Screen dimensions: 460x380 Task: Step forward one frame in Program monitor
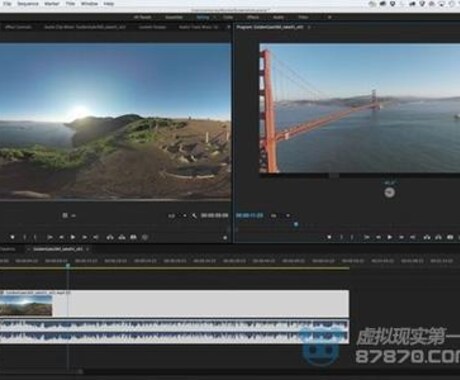[401, 237]
